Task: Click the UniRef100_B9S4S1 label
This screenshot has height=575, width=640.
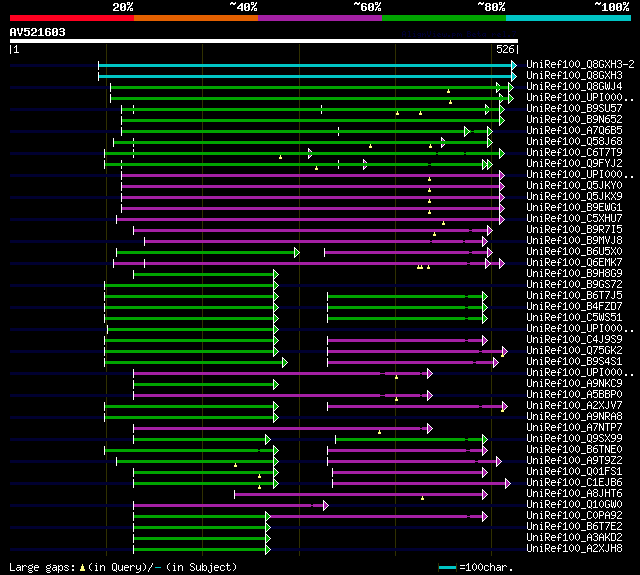Action: coord(574,362)
